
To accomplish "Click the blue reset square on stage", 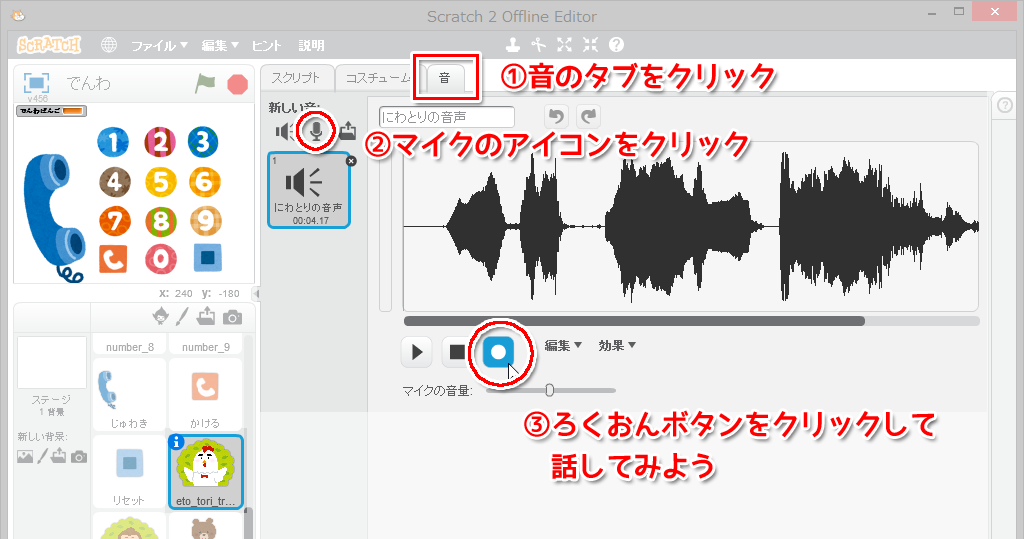I will [208, 258].
